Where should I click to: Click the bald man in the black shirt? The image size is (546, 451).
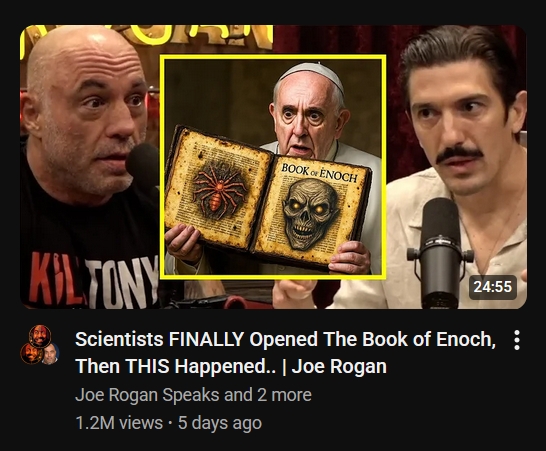pos(87,167)
